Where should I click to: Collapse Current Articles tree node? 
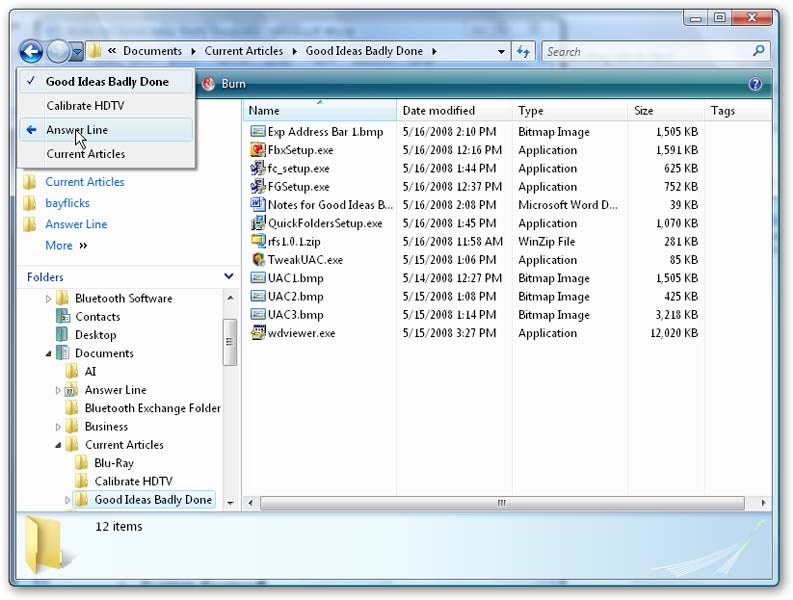click(58, 445)
